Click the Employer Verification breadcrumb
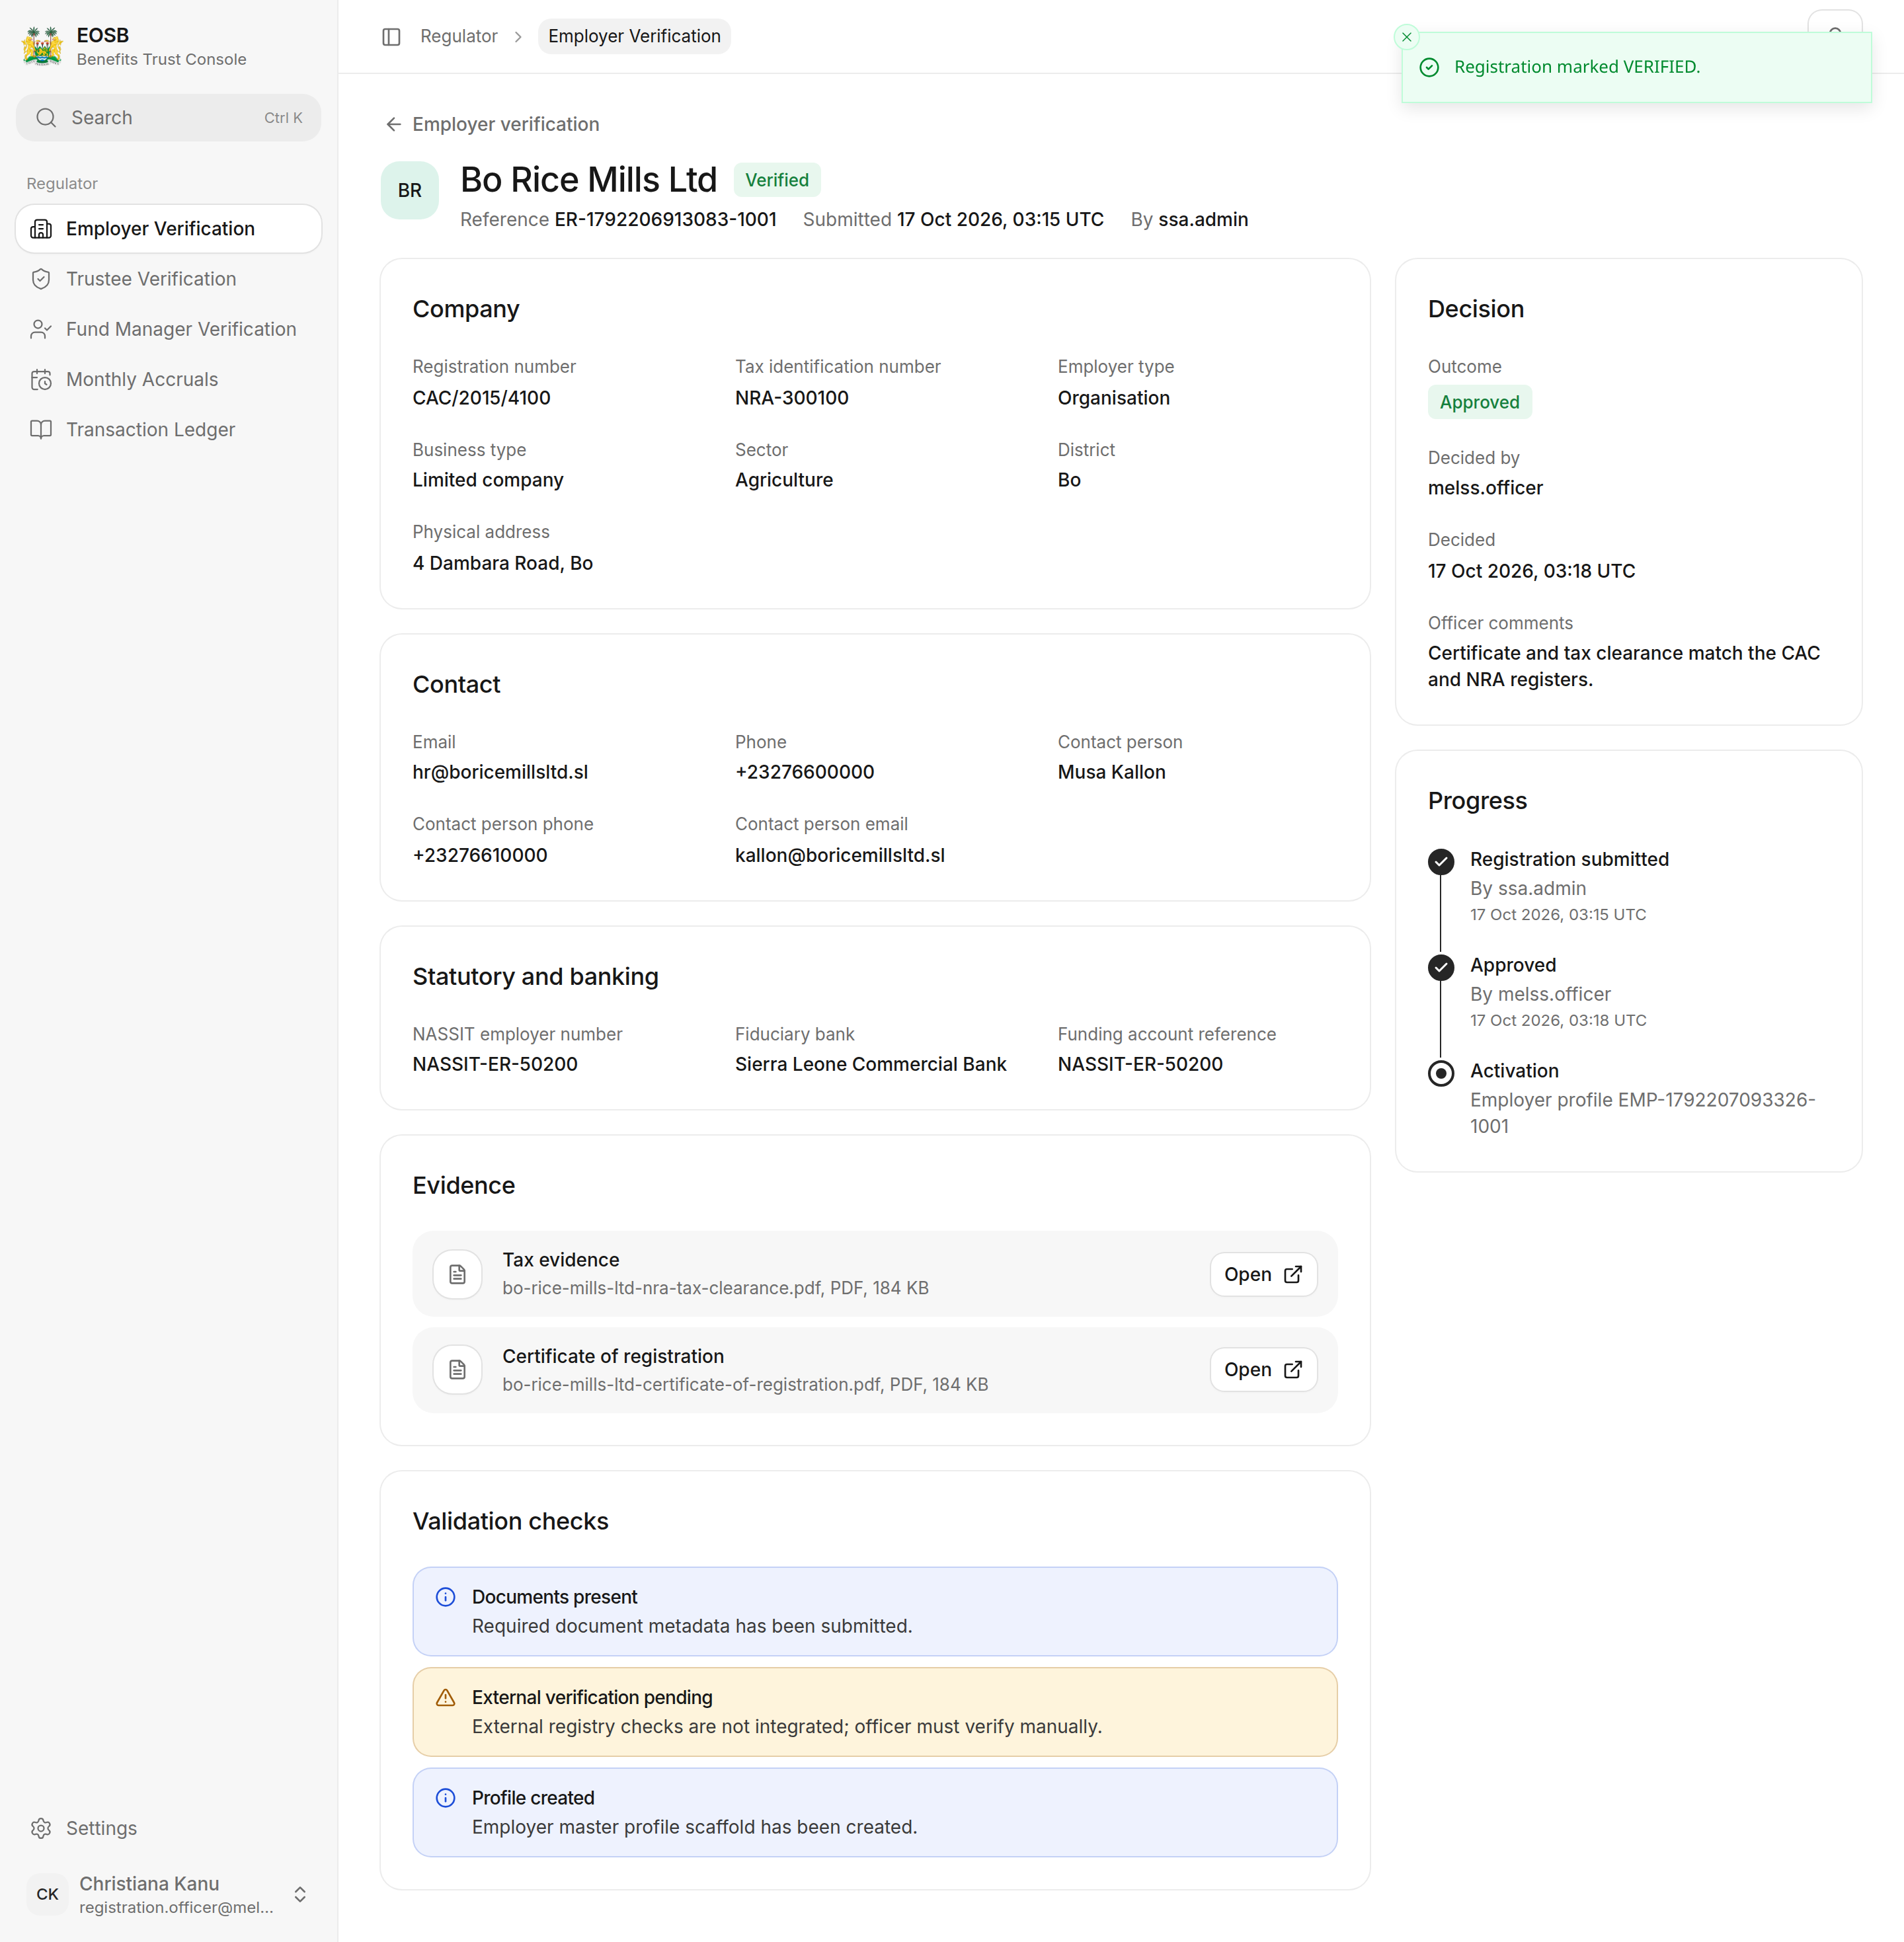 [x=634, y=36]
